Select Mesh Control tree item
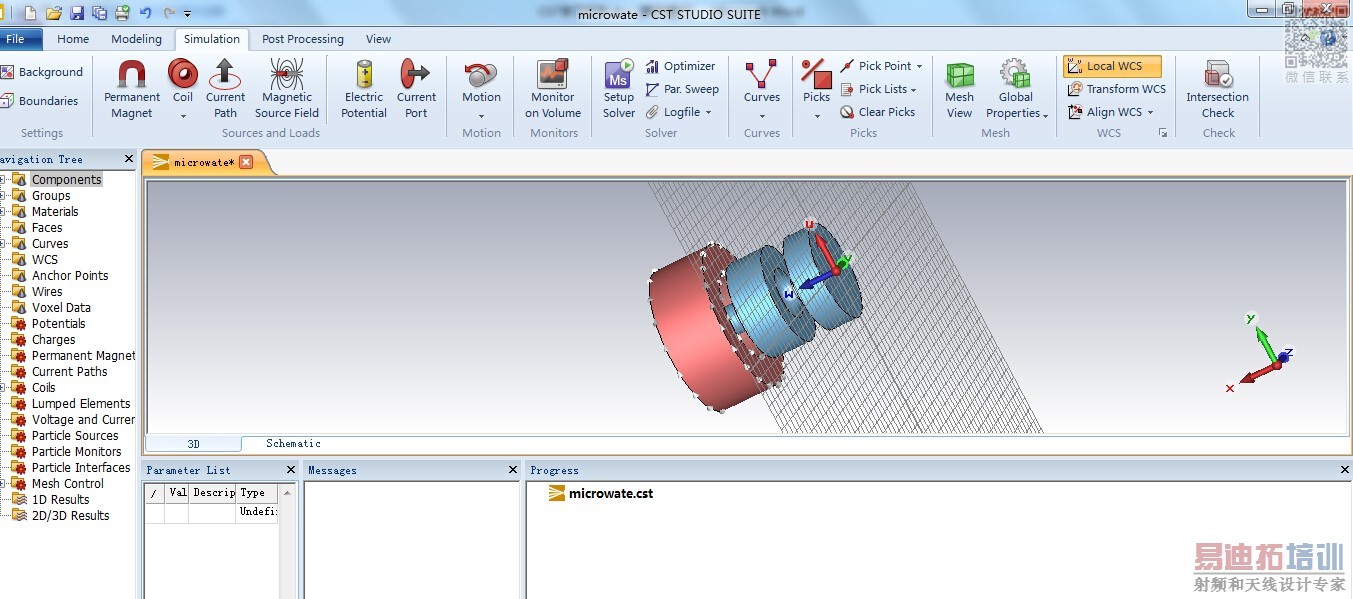Viewport: 1353px width, 599px height. click(x=68, y=484)
